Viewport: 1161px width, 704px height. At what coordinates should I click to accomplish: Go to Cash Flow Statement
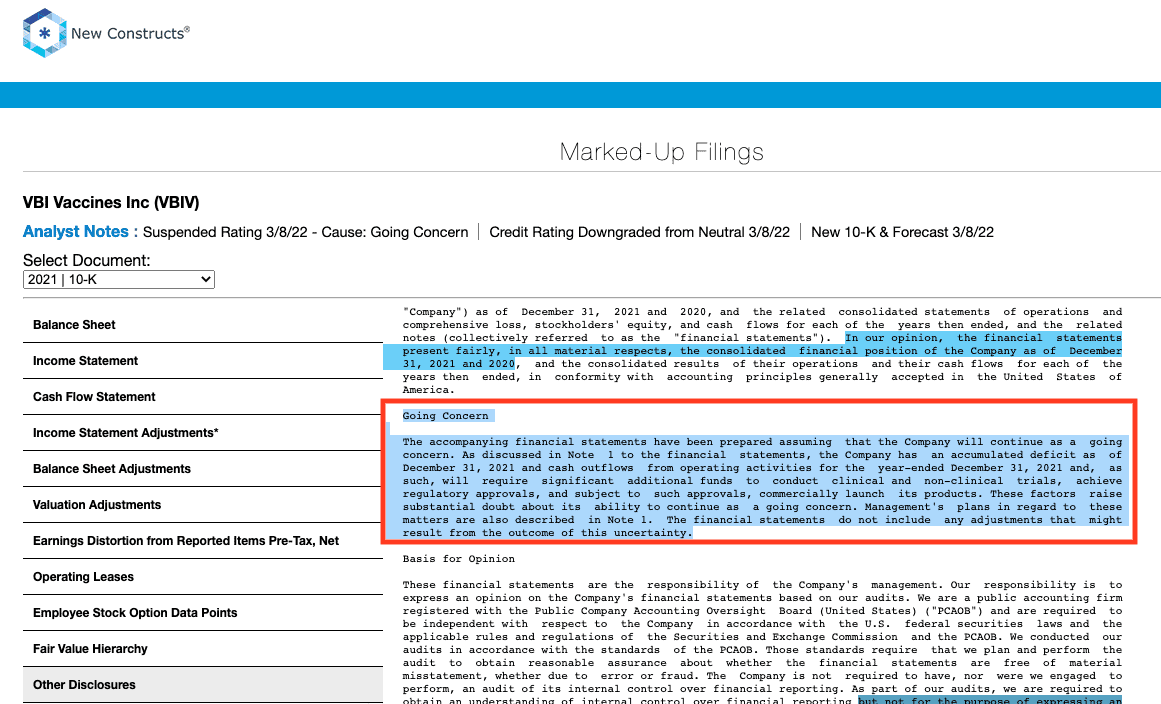[x=203, y=397]
